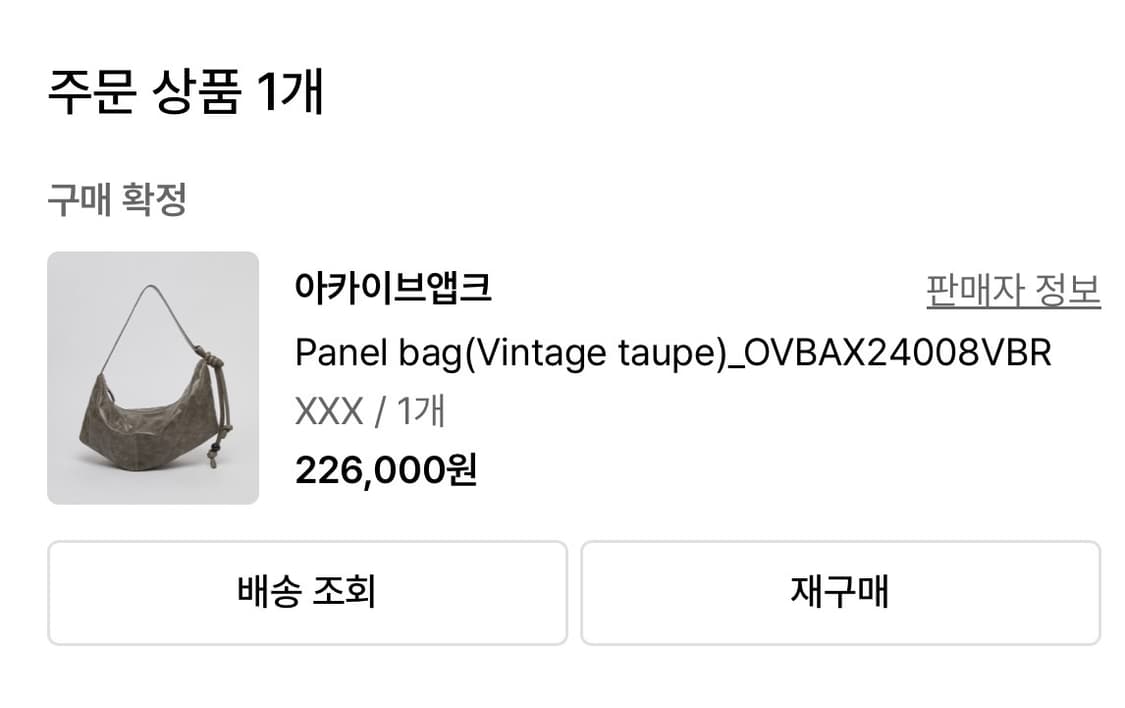The height and width of the screenshot is (708, 1125).
Task: Click the XXX / 1개 option text
Action: 371,411
